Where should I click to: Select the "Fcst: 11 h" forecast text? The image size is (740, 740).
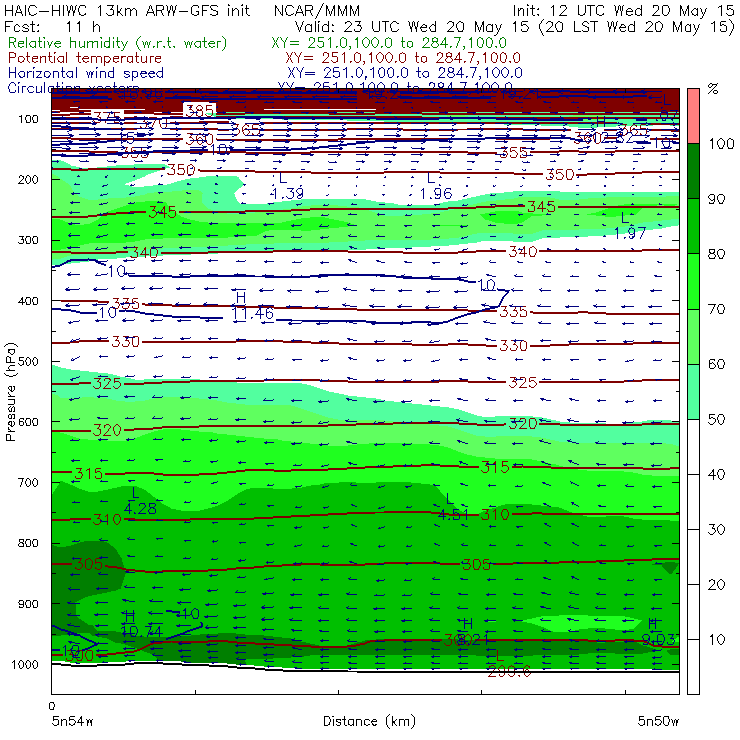(x=52, y=27)
